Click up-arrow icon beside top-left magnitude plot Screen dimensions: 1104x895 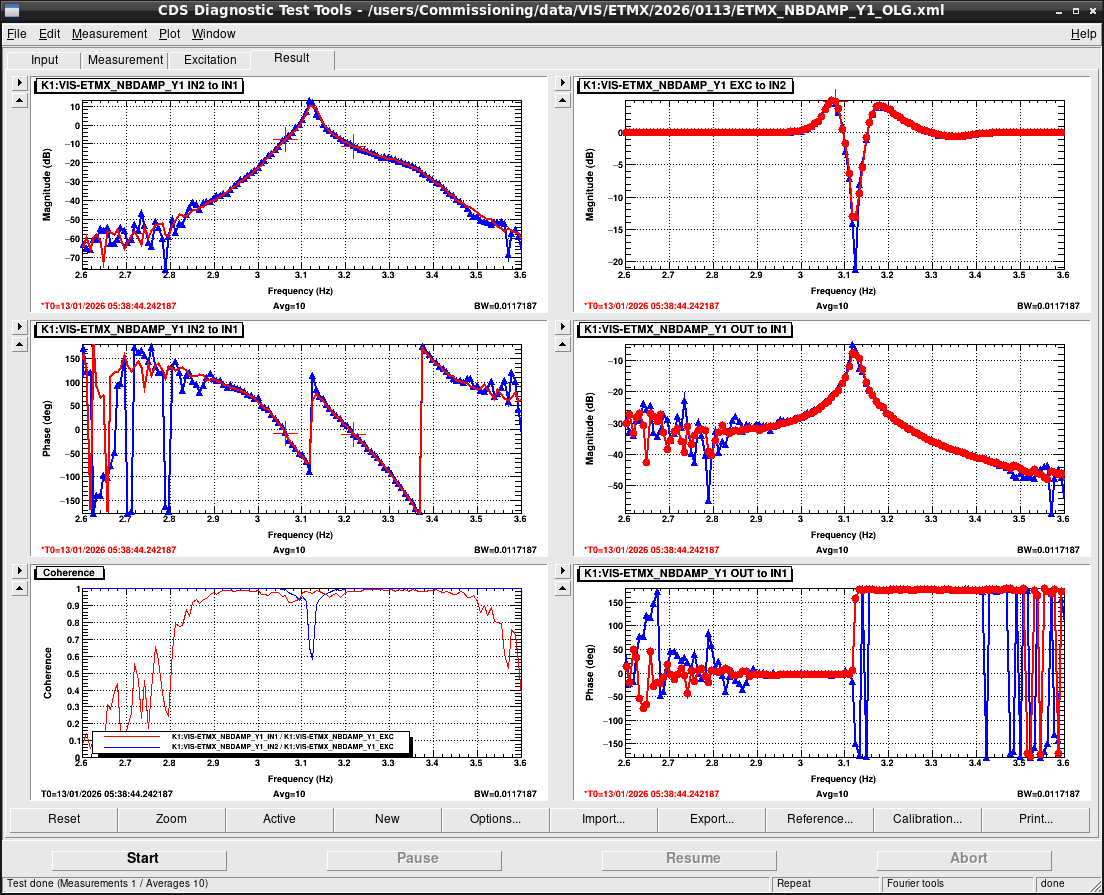(x=20, y=101)
